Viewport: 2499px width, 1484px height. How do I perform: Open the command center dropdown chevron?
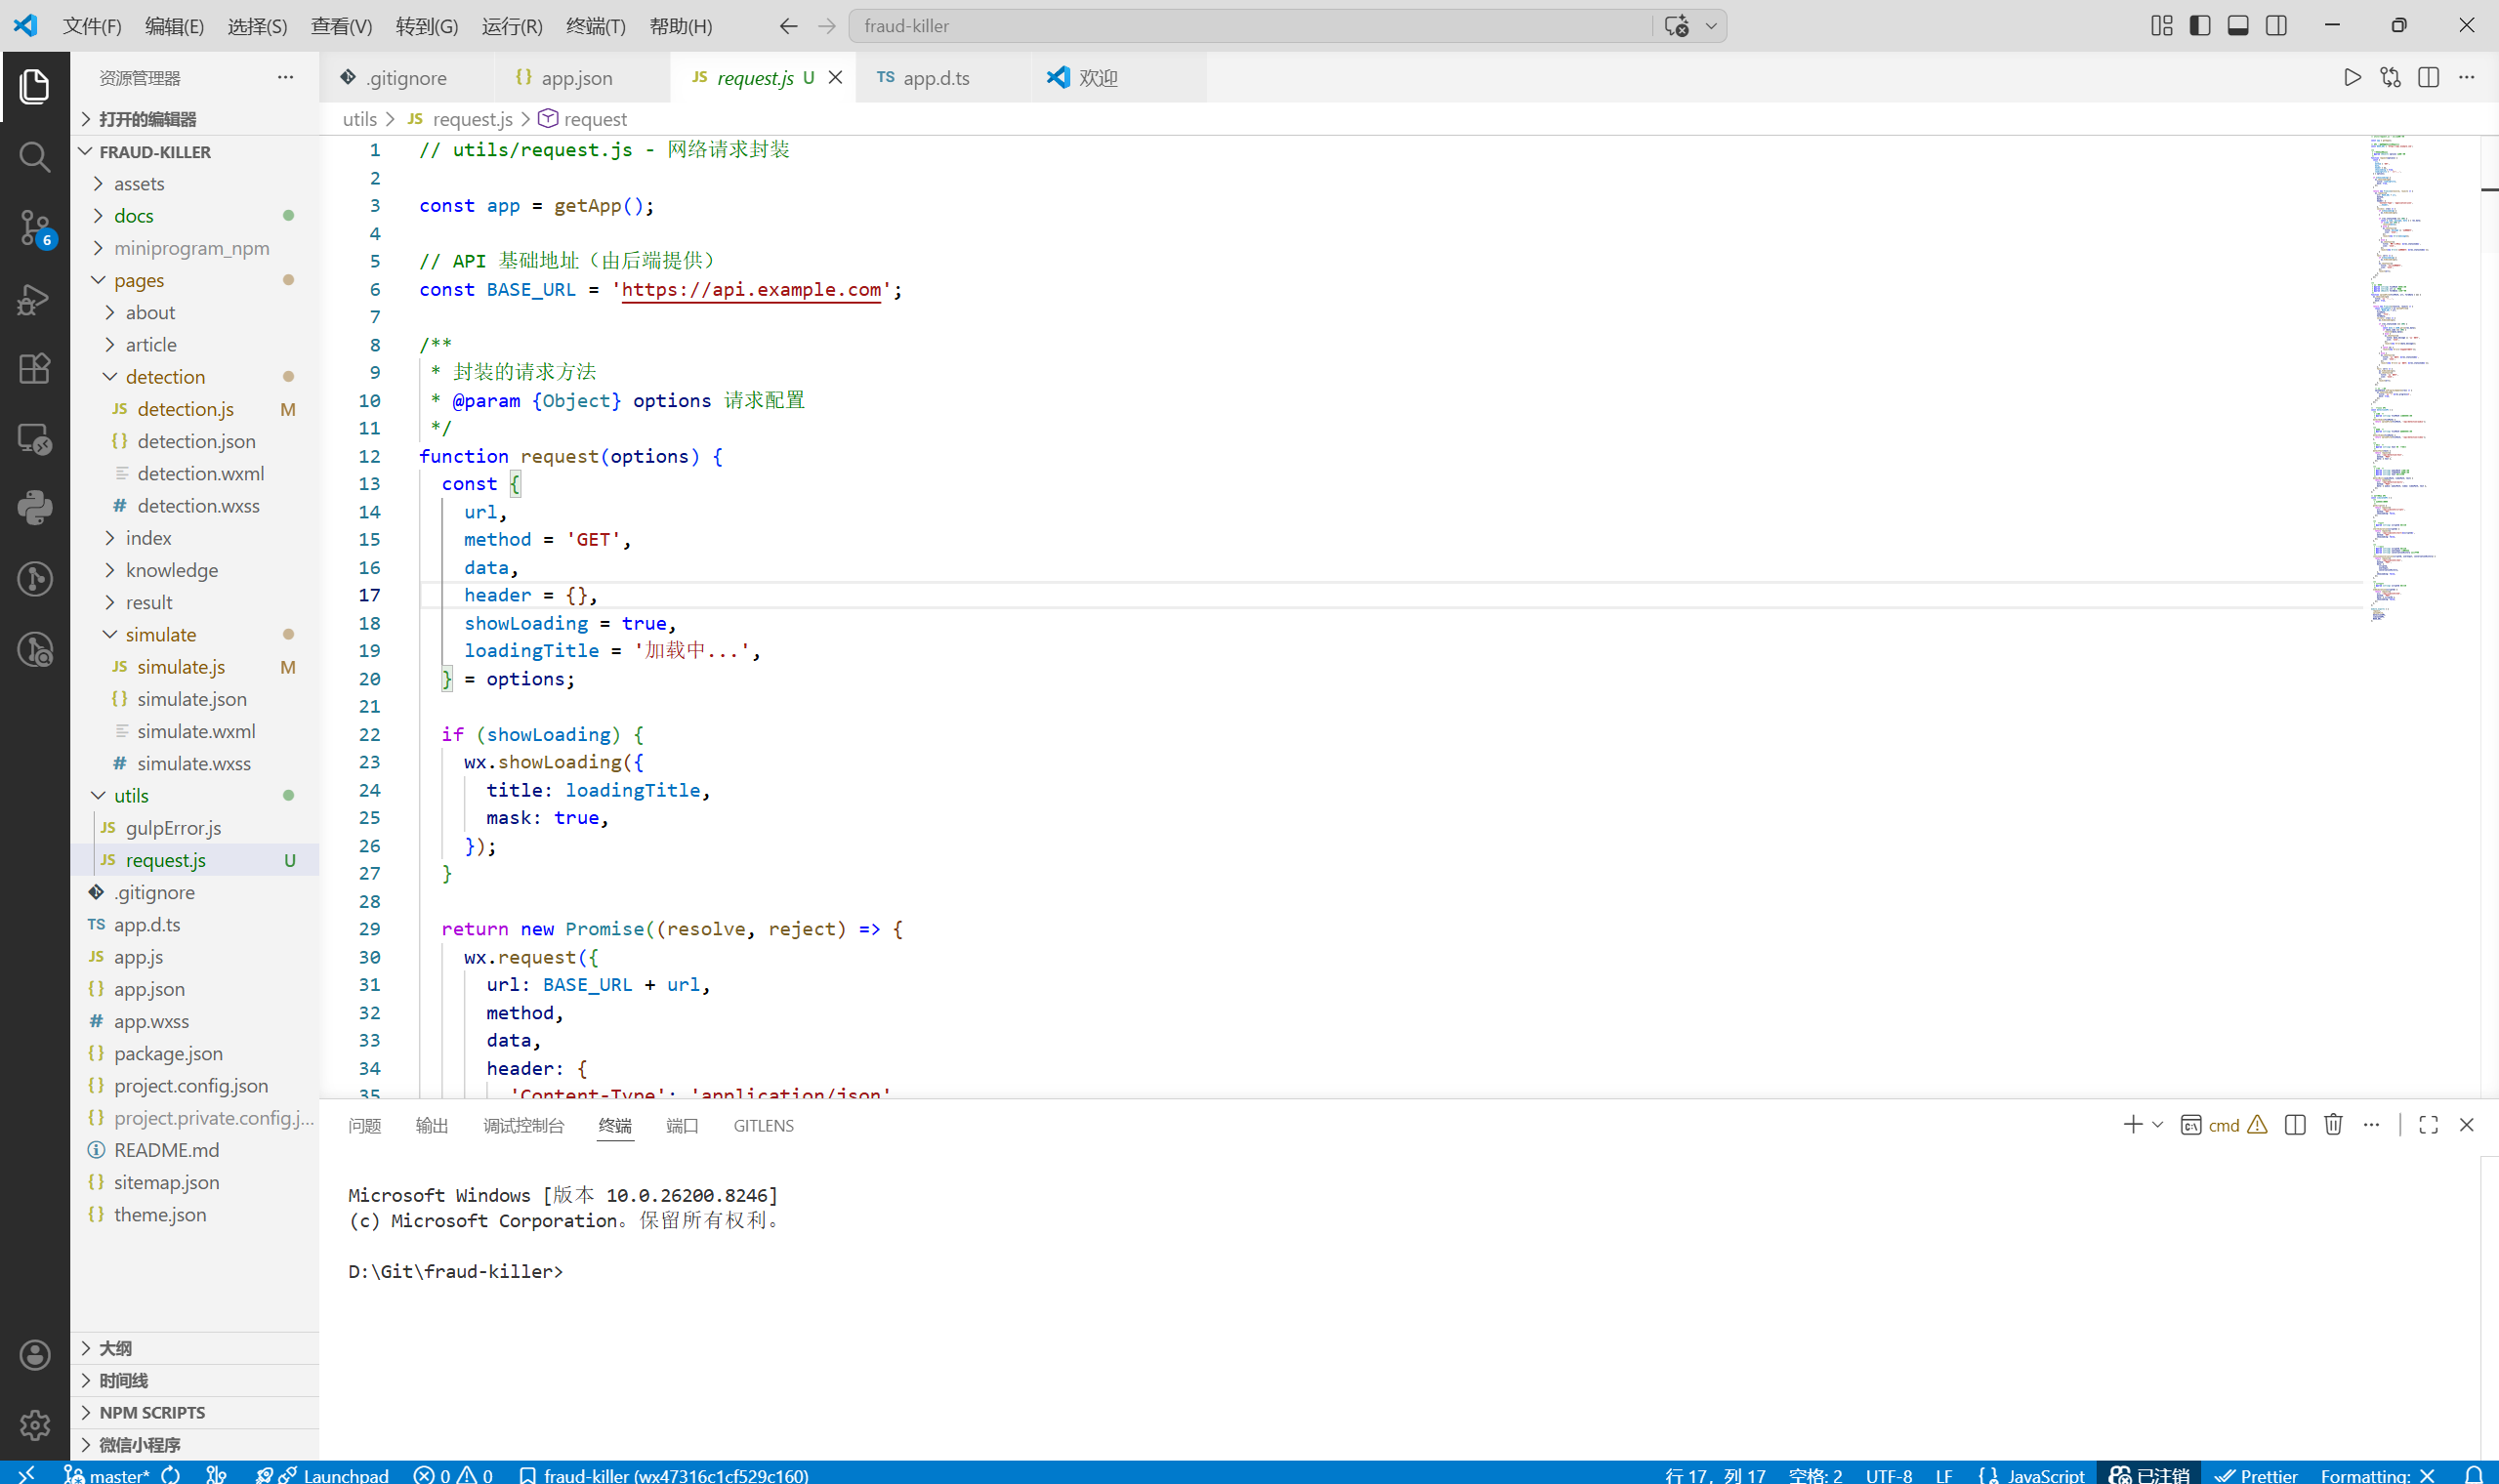click(1711, 26)
